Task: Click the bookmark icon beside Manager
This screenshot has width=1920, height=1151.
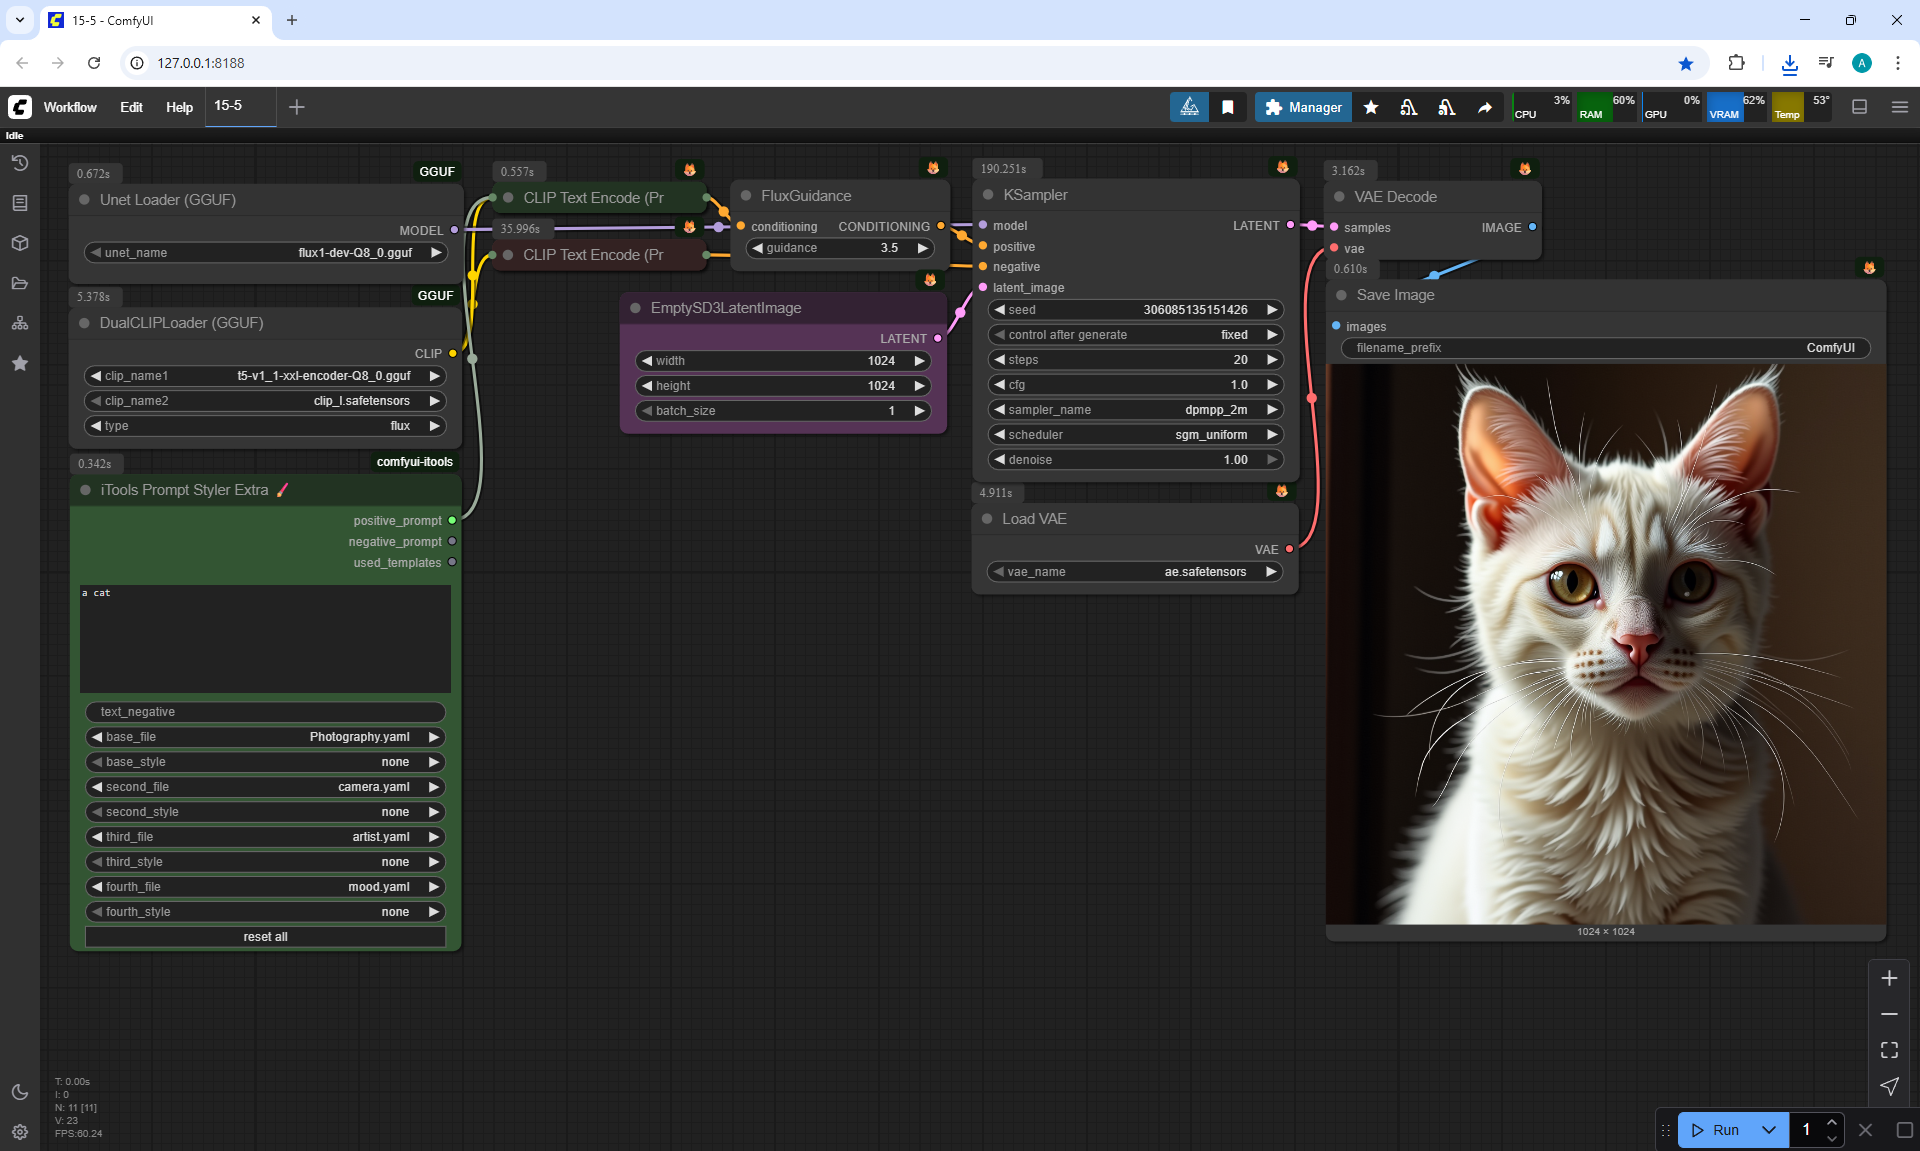Action: (1228, 107)
